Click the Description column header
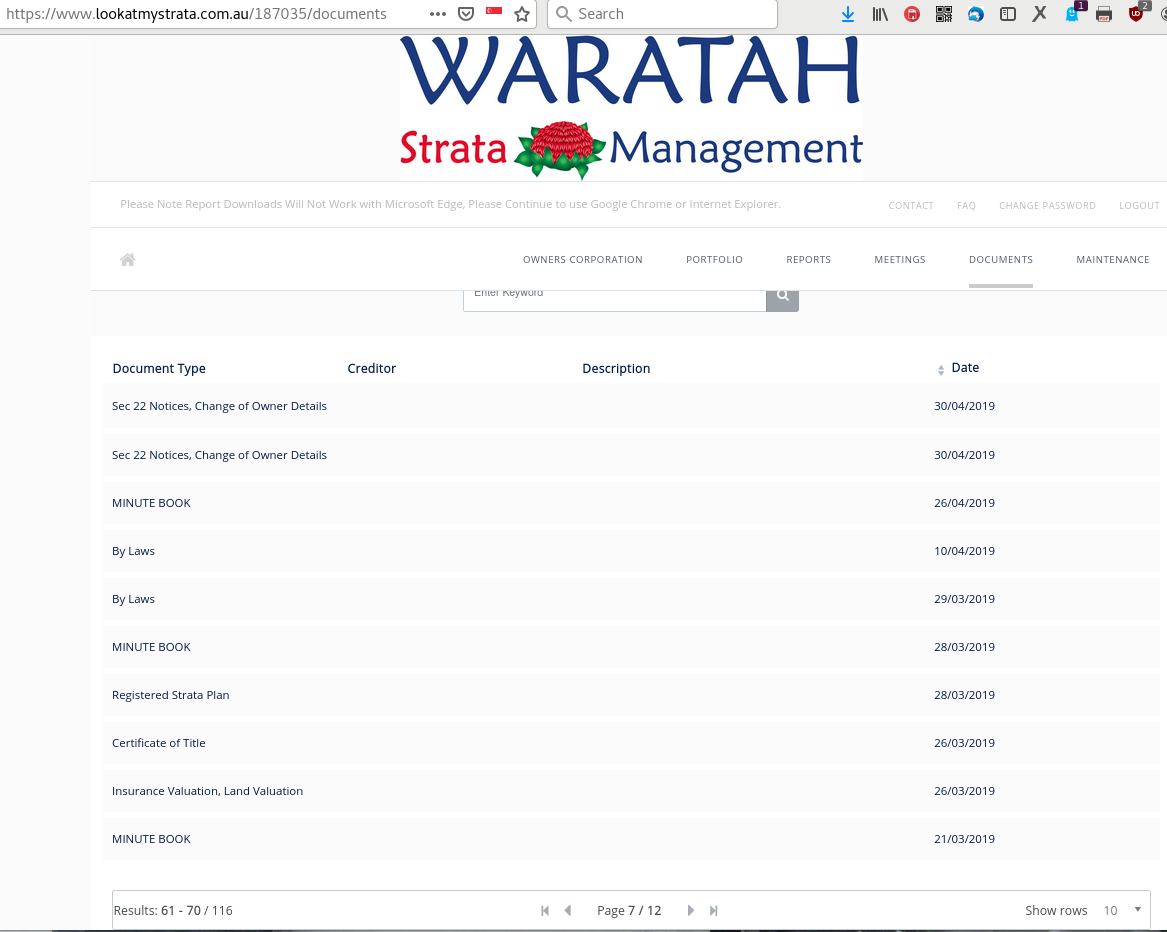The height and width of the screenshot is (932, 1167). pos(616,368)
